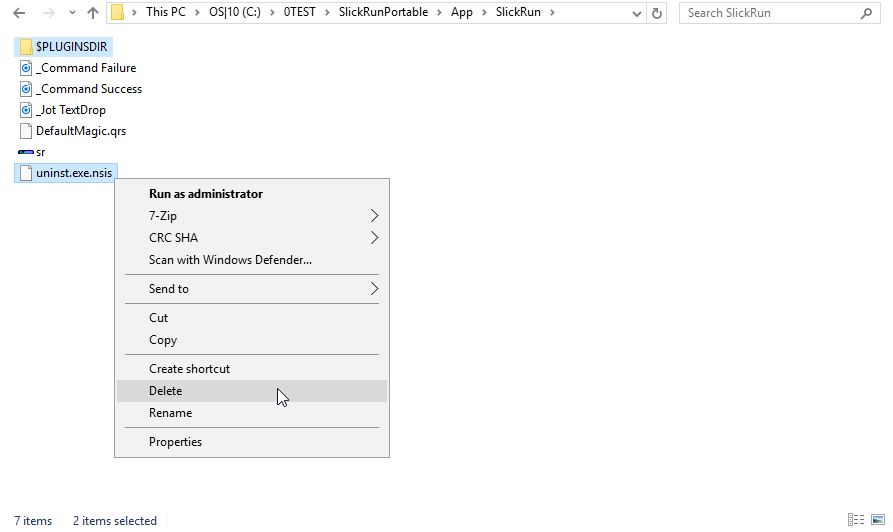The image size is (893, 532).
Task: Select the $PLUGINSDIR folder icon
Action: 26,47
